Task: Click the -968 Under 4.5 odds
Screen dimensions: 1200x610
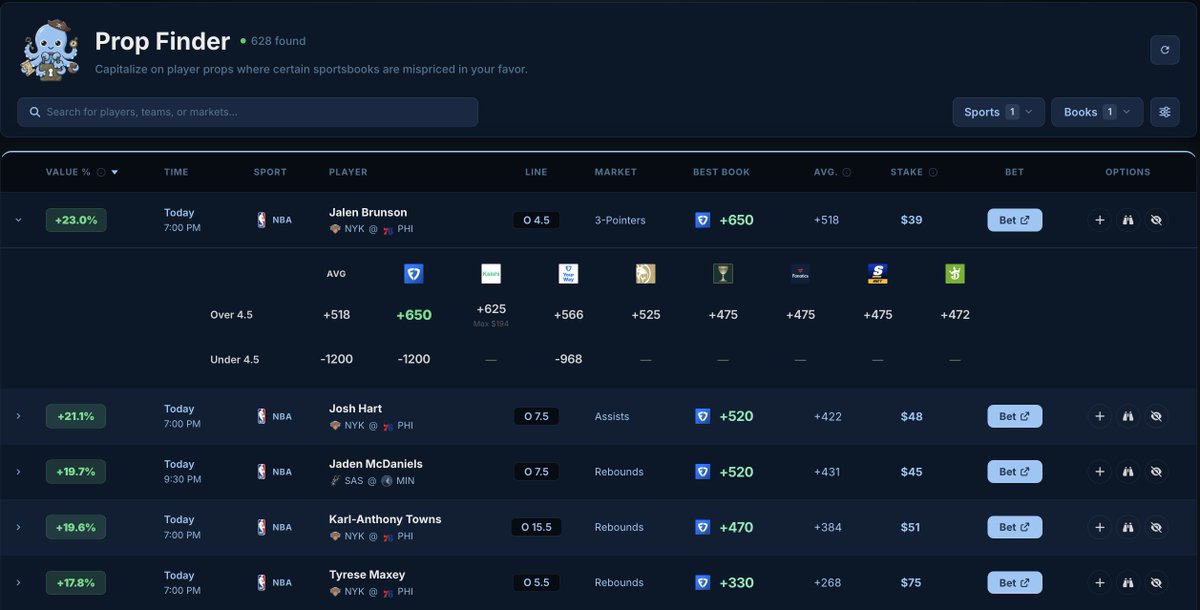Action: coord(568,359)
